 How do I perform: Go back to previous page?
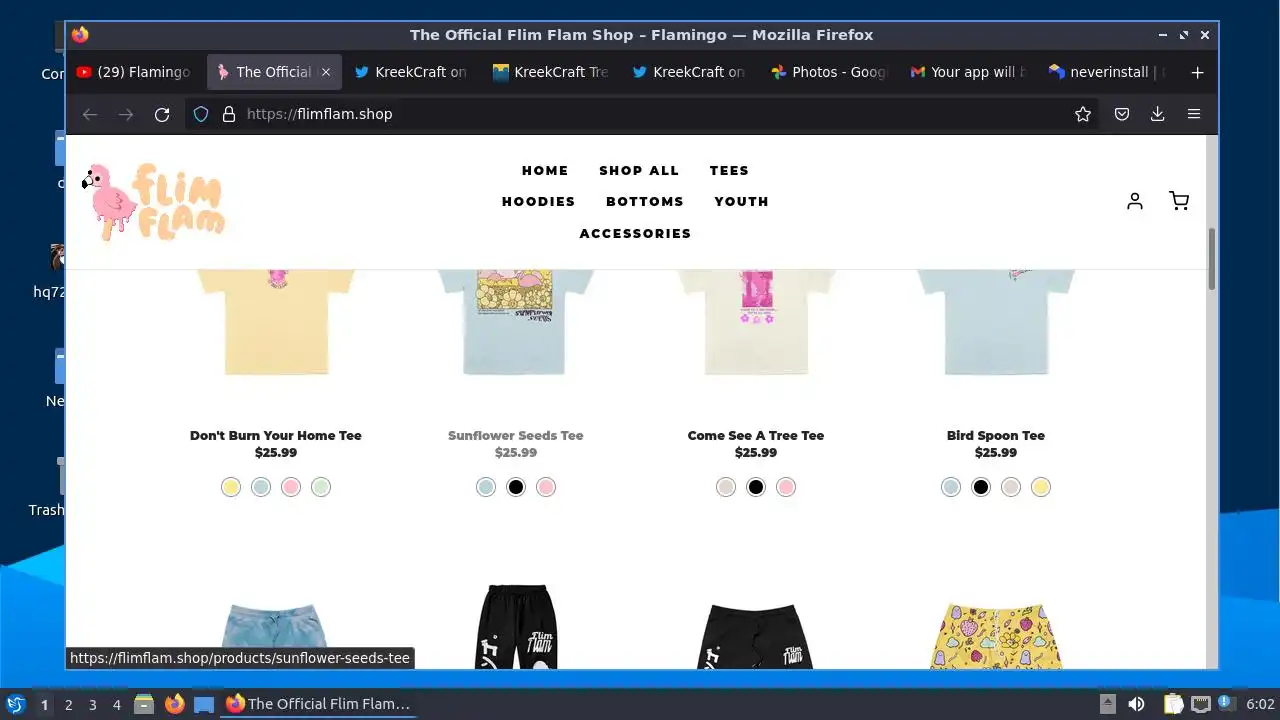click(x=90, y=114)
